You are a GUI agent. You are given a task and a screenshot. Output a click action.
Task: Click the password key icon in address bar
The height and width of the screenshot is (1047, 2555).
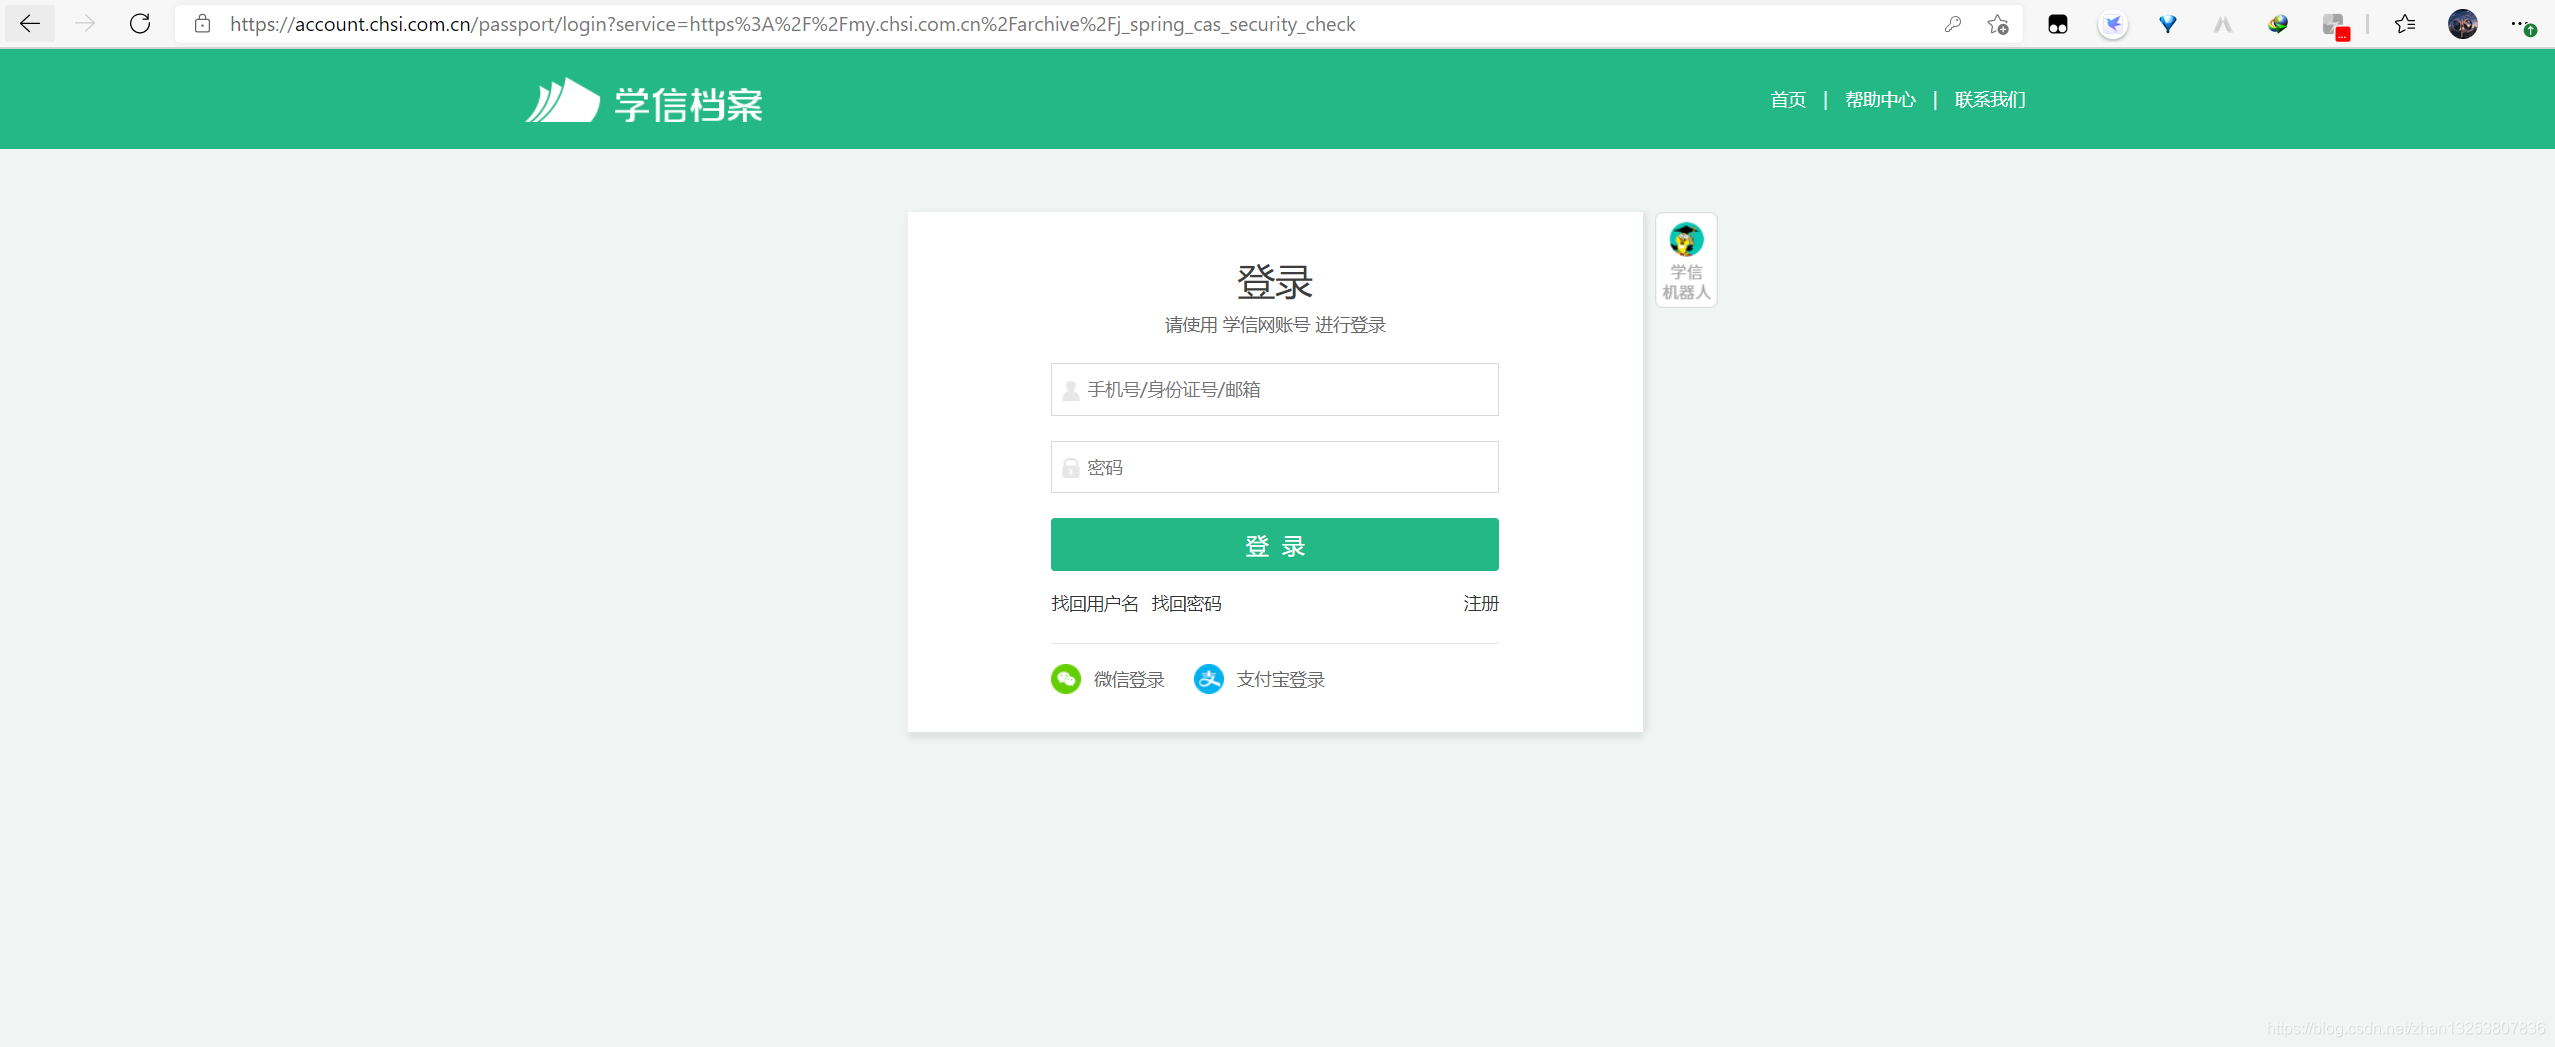pyautogui.click(x=1954, y=23)
